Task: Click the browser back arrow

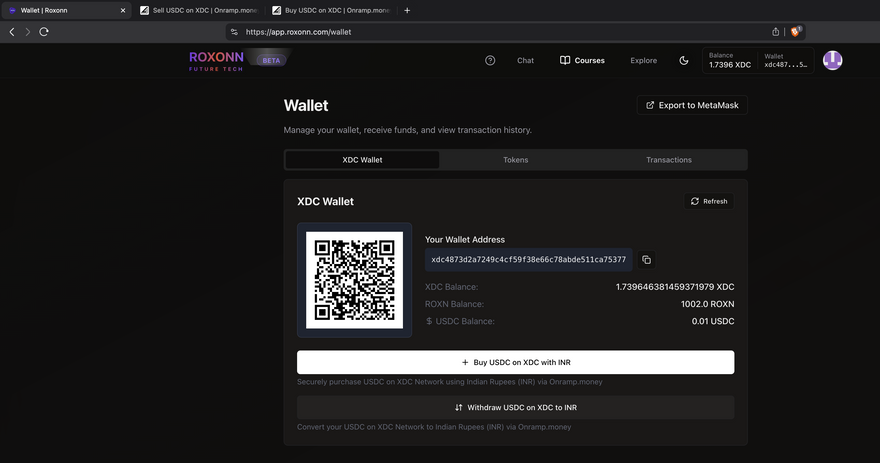Action: click(x=12, y=32)
